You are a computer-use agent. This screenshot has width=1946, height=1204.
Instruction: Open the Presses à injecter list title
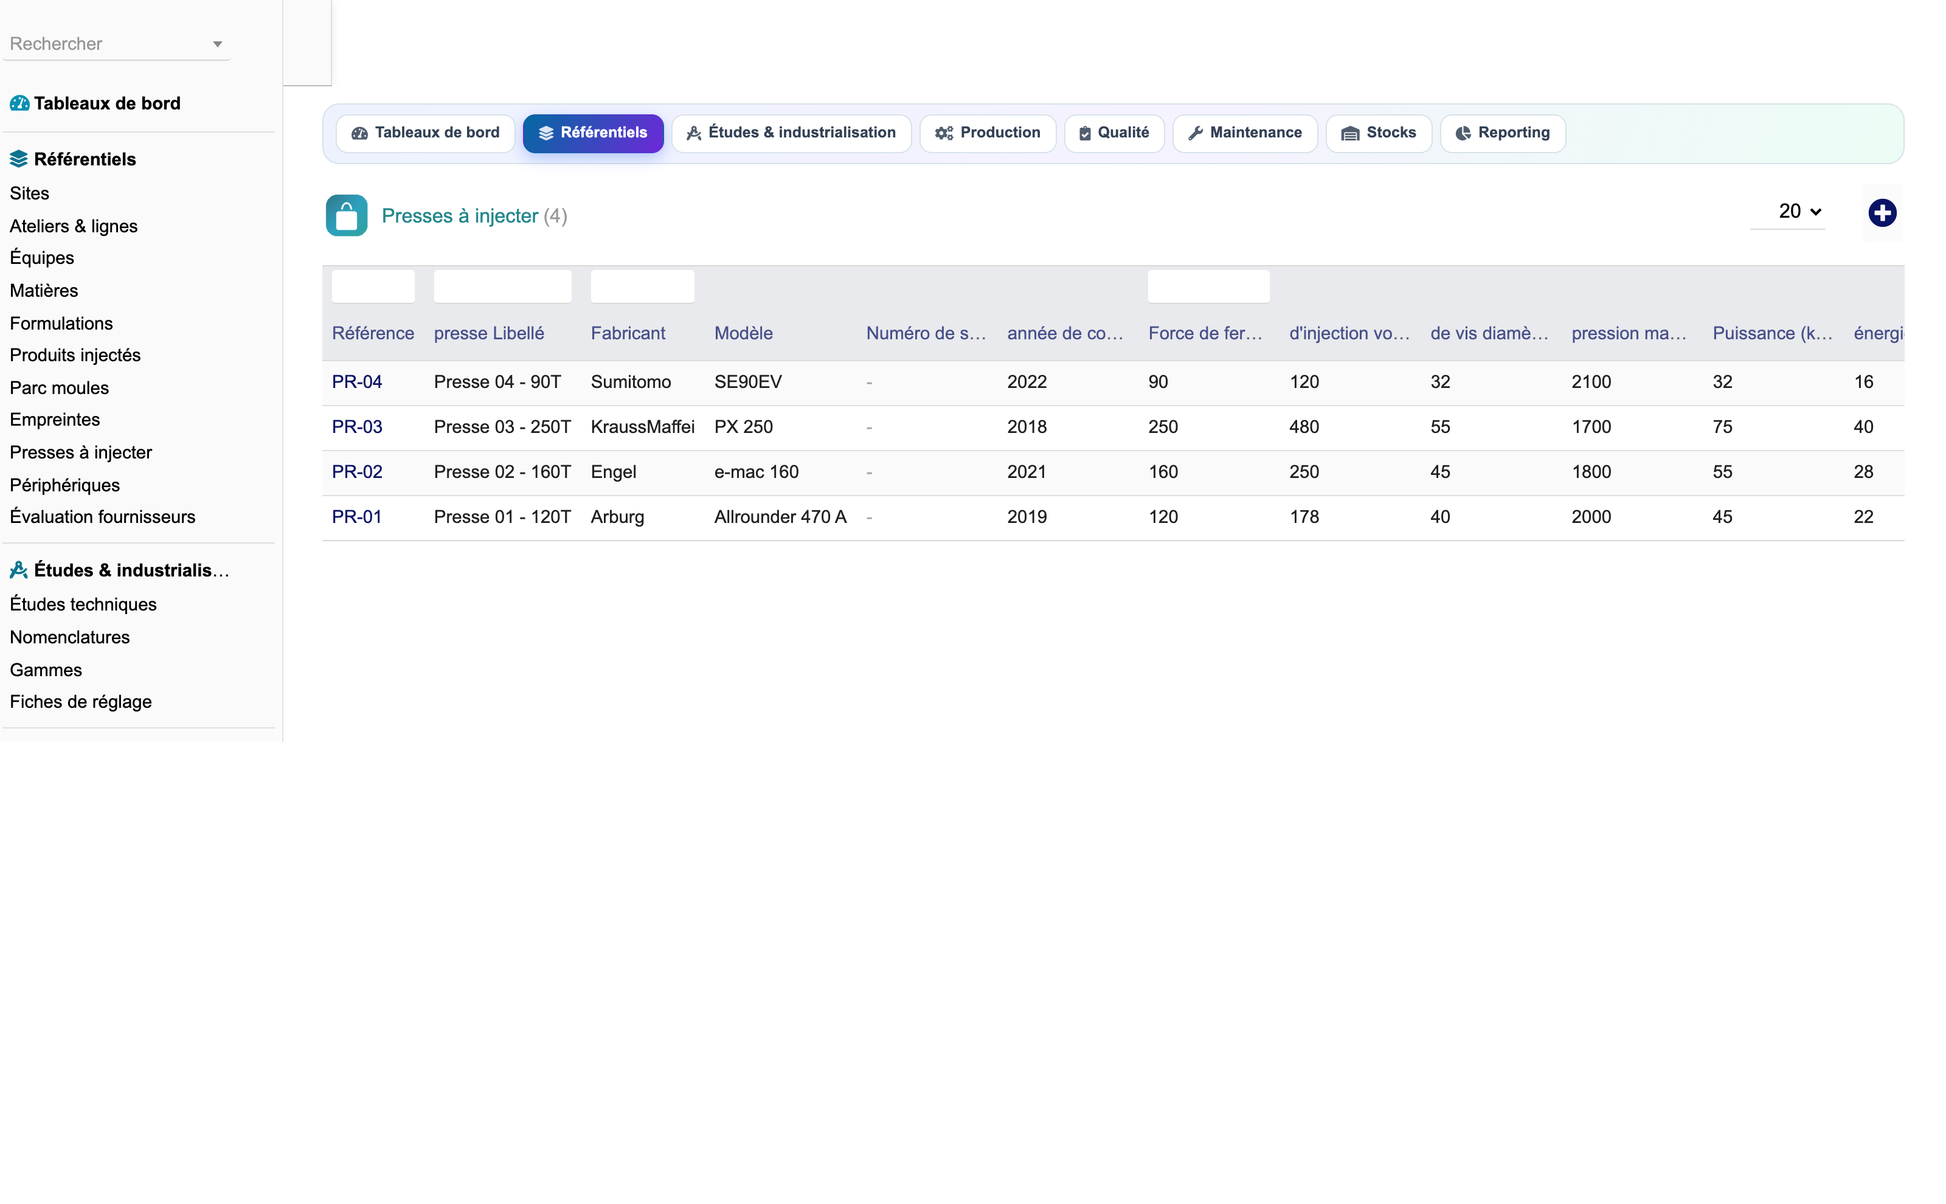tap(460, 216)
